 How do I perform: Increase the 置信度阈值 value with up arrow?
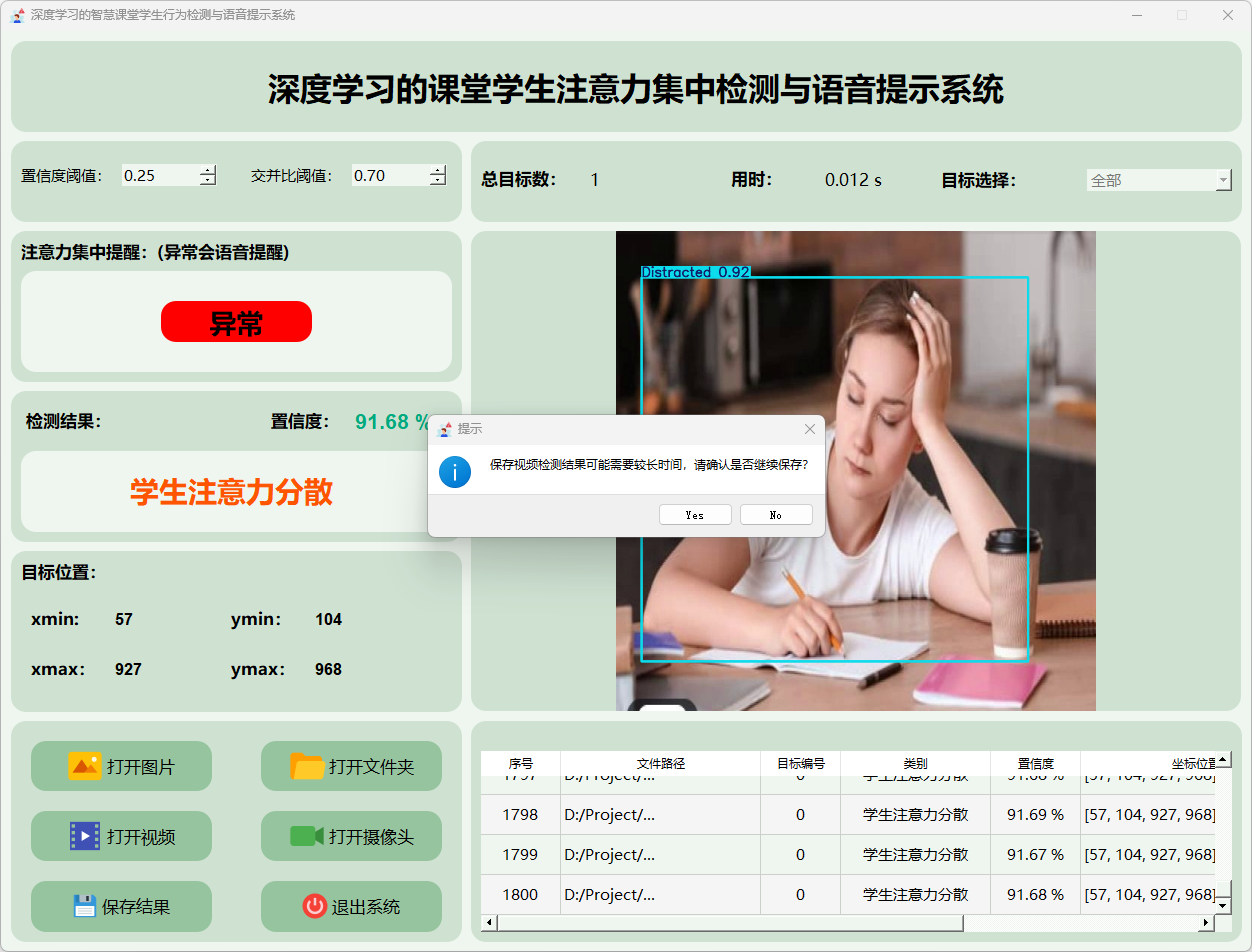(207, 170)
